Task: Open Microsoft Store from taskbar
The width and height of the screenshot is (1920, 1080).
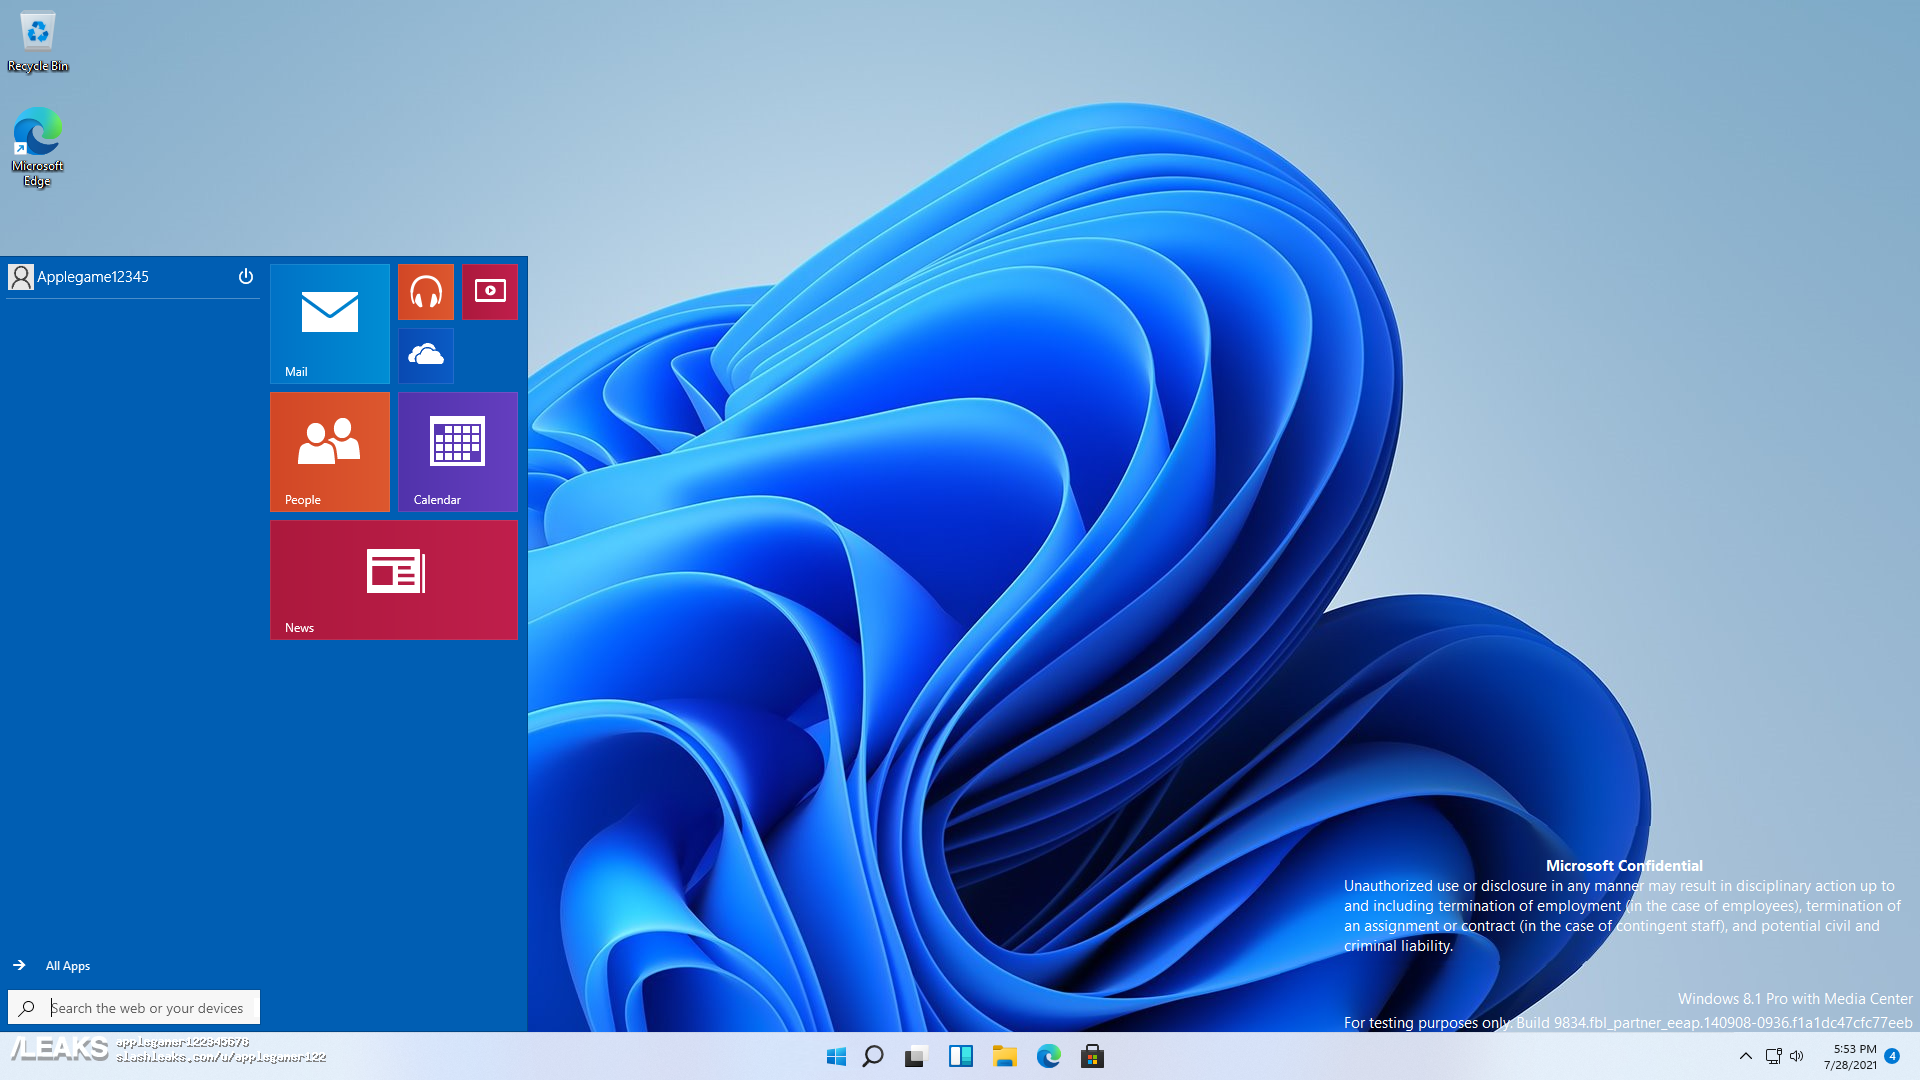Action: (x=1092, y=1056)
